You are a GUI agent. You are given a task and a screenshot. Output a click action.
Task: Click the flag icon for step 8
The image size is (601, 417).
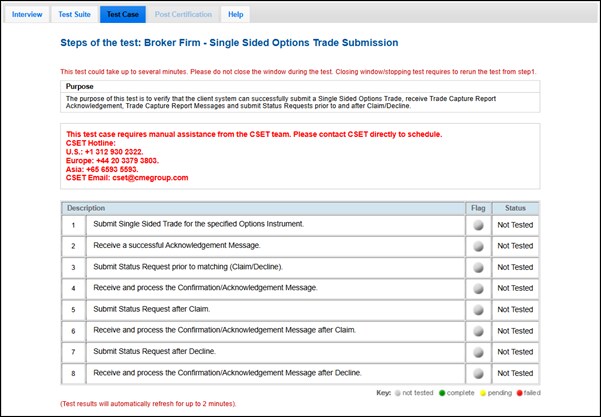coord(478,373)
